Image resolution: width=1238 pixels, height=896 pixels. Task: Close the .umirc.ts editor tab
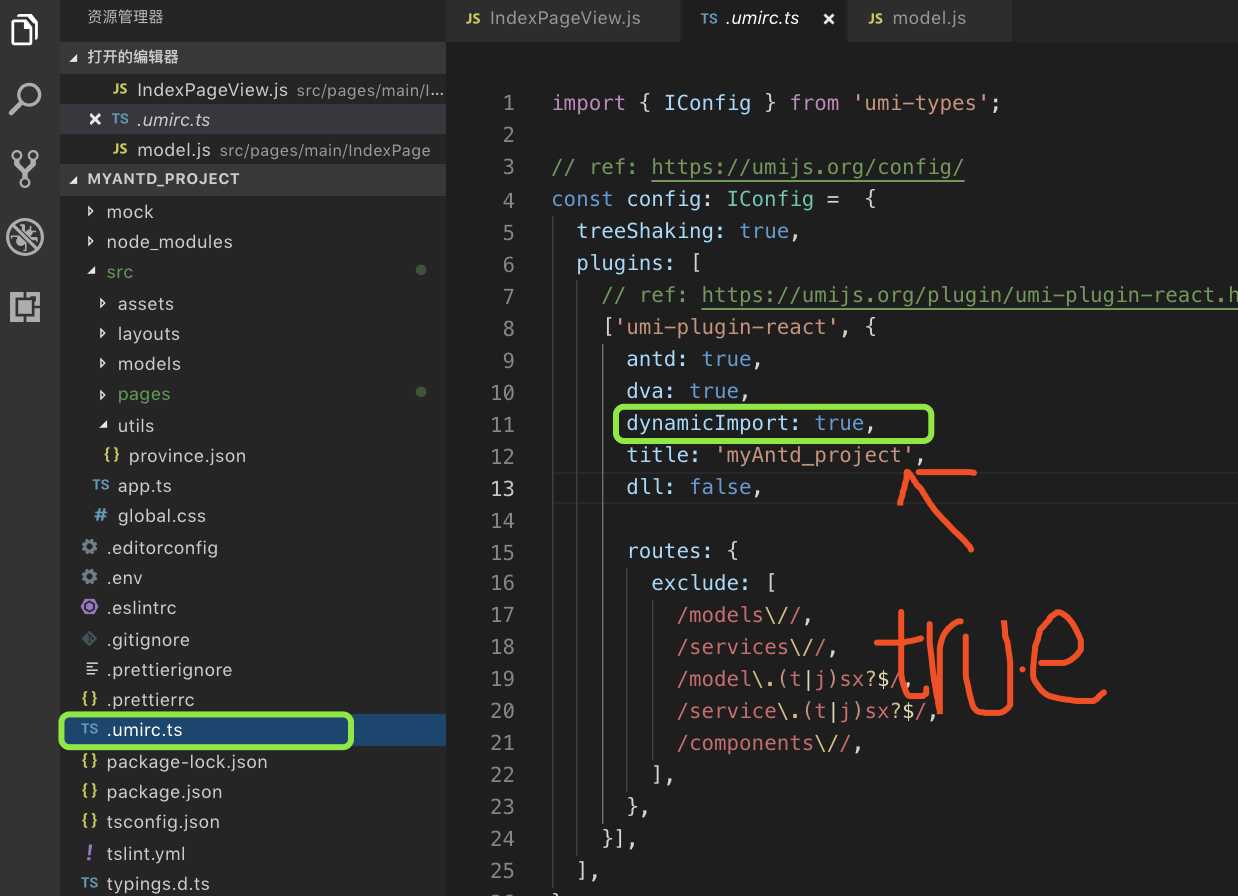[x=829, y=19]
